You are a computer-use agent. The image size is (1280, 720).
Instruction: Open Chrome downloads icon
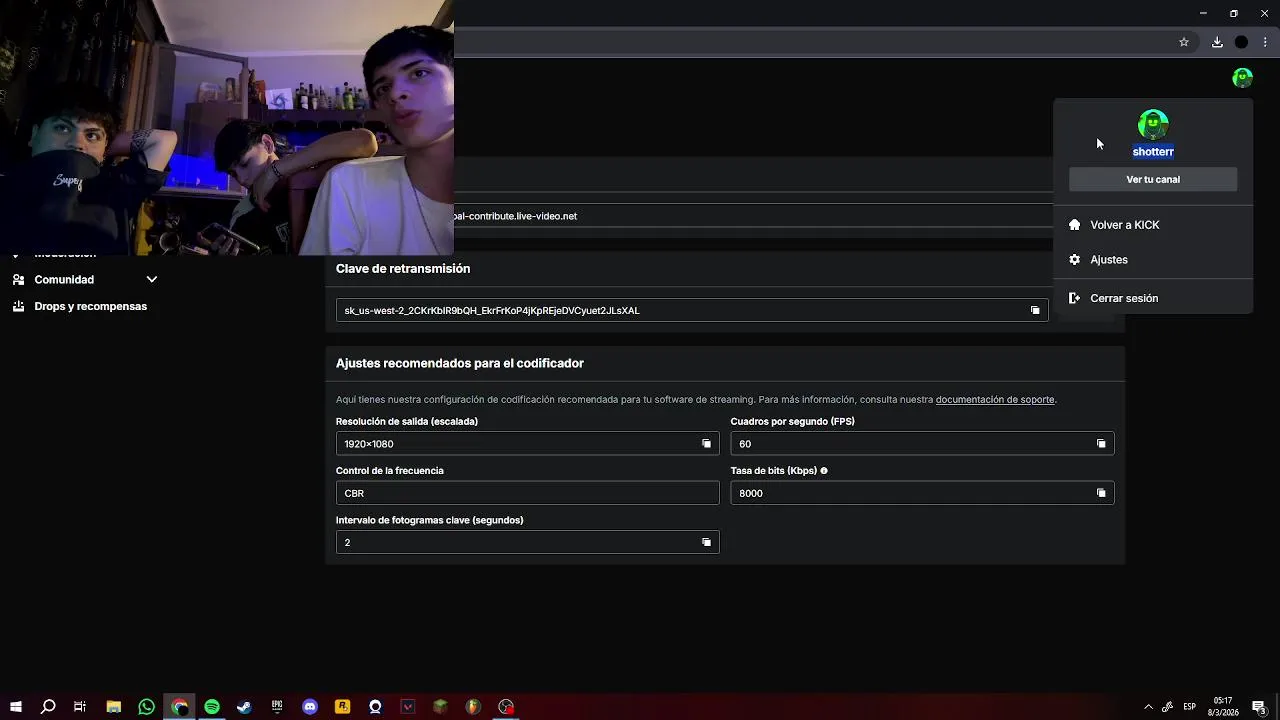pos(1217,42)
